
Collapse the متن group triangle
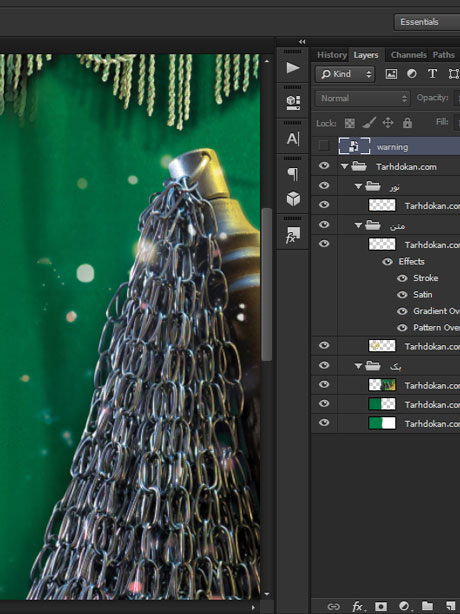pyautogui.click(x=358, y=225)
